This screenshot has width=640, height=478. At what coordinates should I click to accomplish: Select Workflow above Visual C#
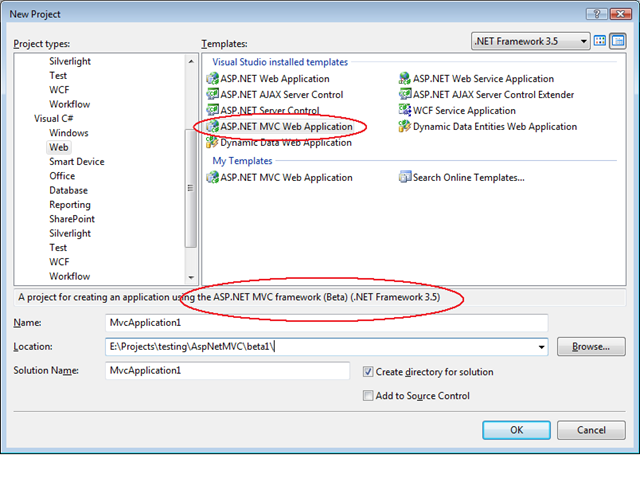coord(69,104)
